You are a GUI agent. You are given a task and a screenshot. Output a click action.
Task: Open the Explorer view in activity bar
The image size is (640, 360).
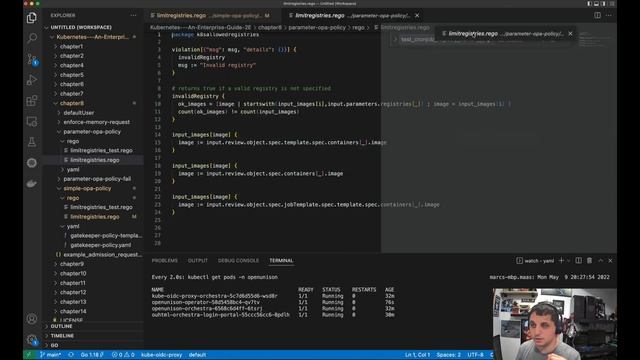tap(32, 18)
